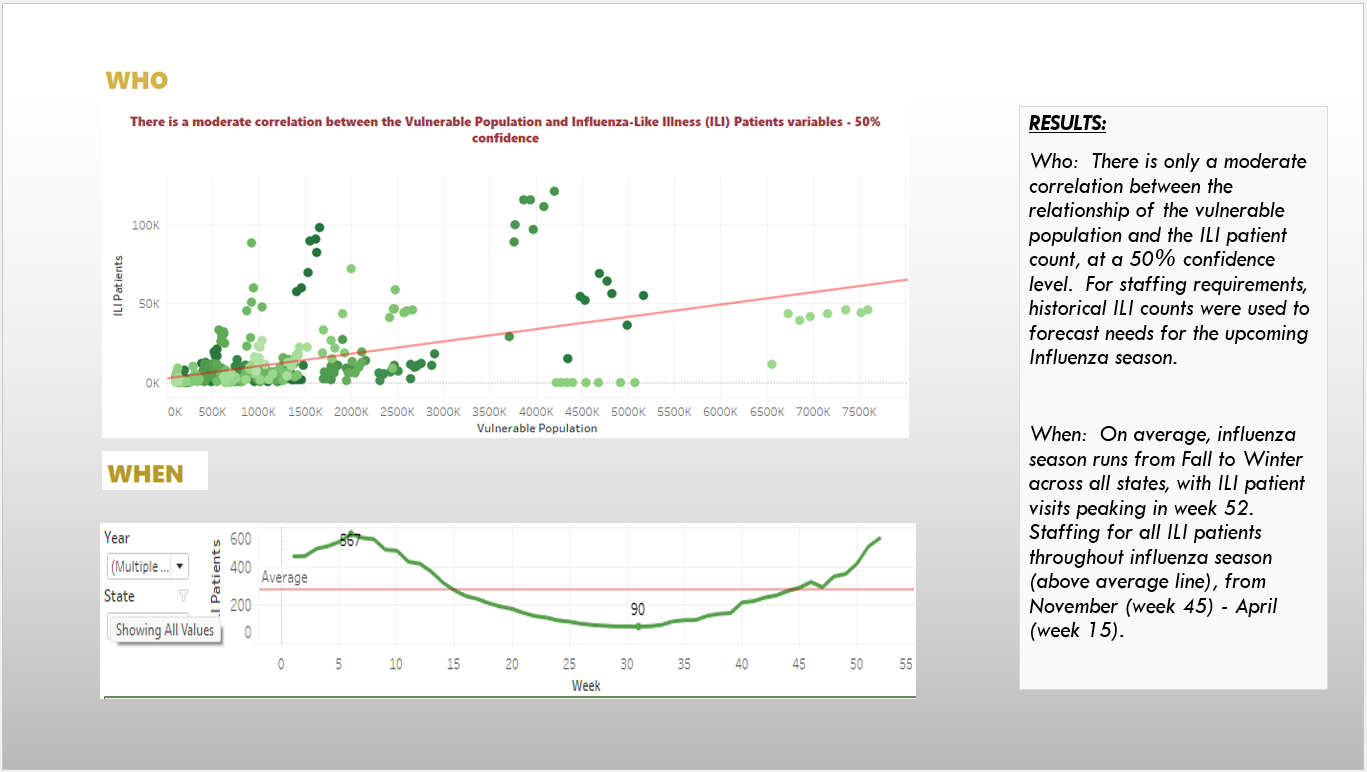Click the Vulnerable Population axis label
The width and height of the screenshot is (1367, 772).
point(537,428)
